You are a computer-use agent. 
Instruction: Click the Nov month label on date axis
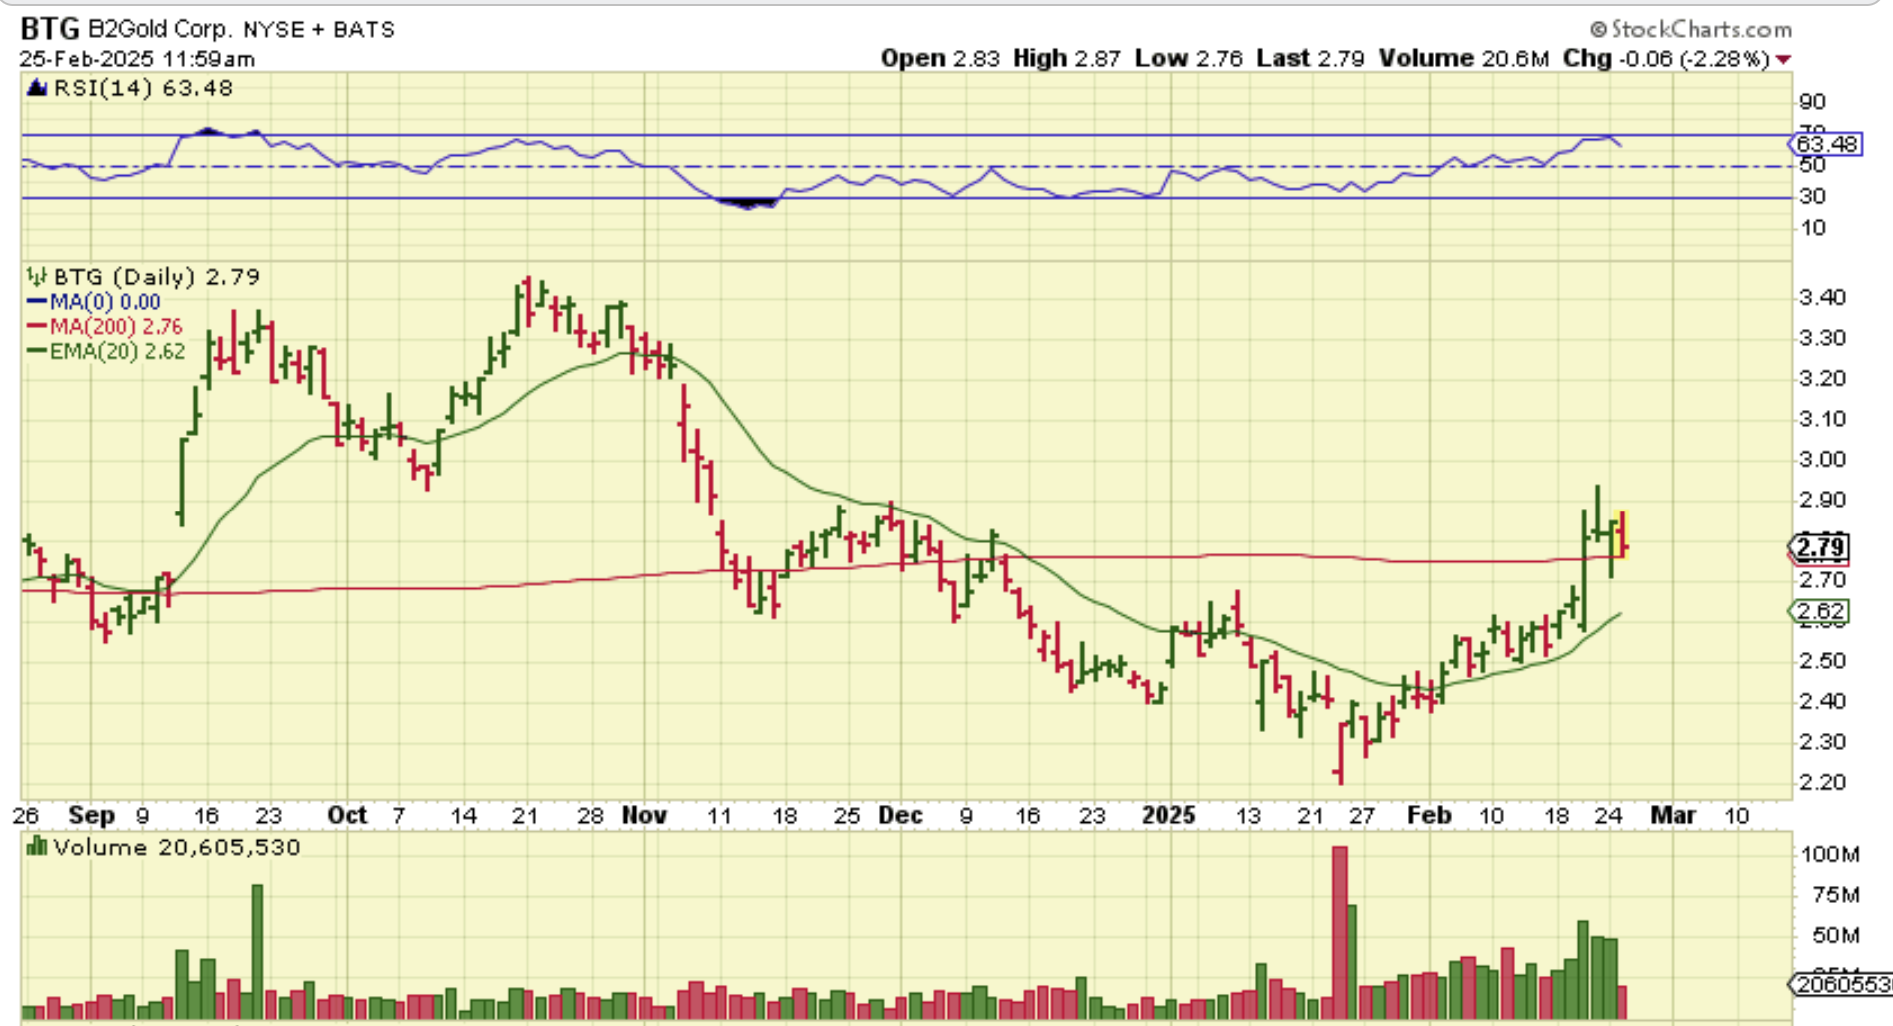(x=644, y=816)
